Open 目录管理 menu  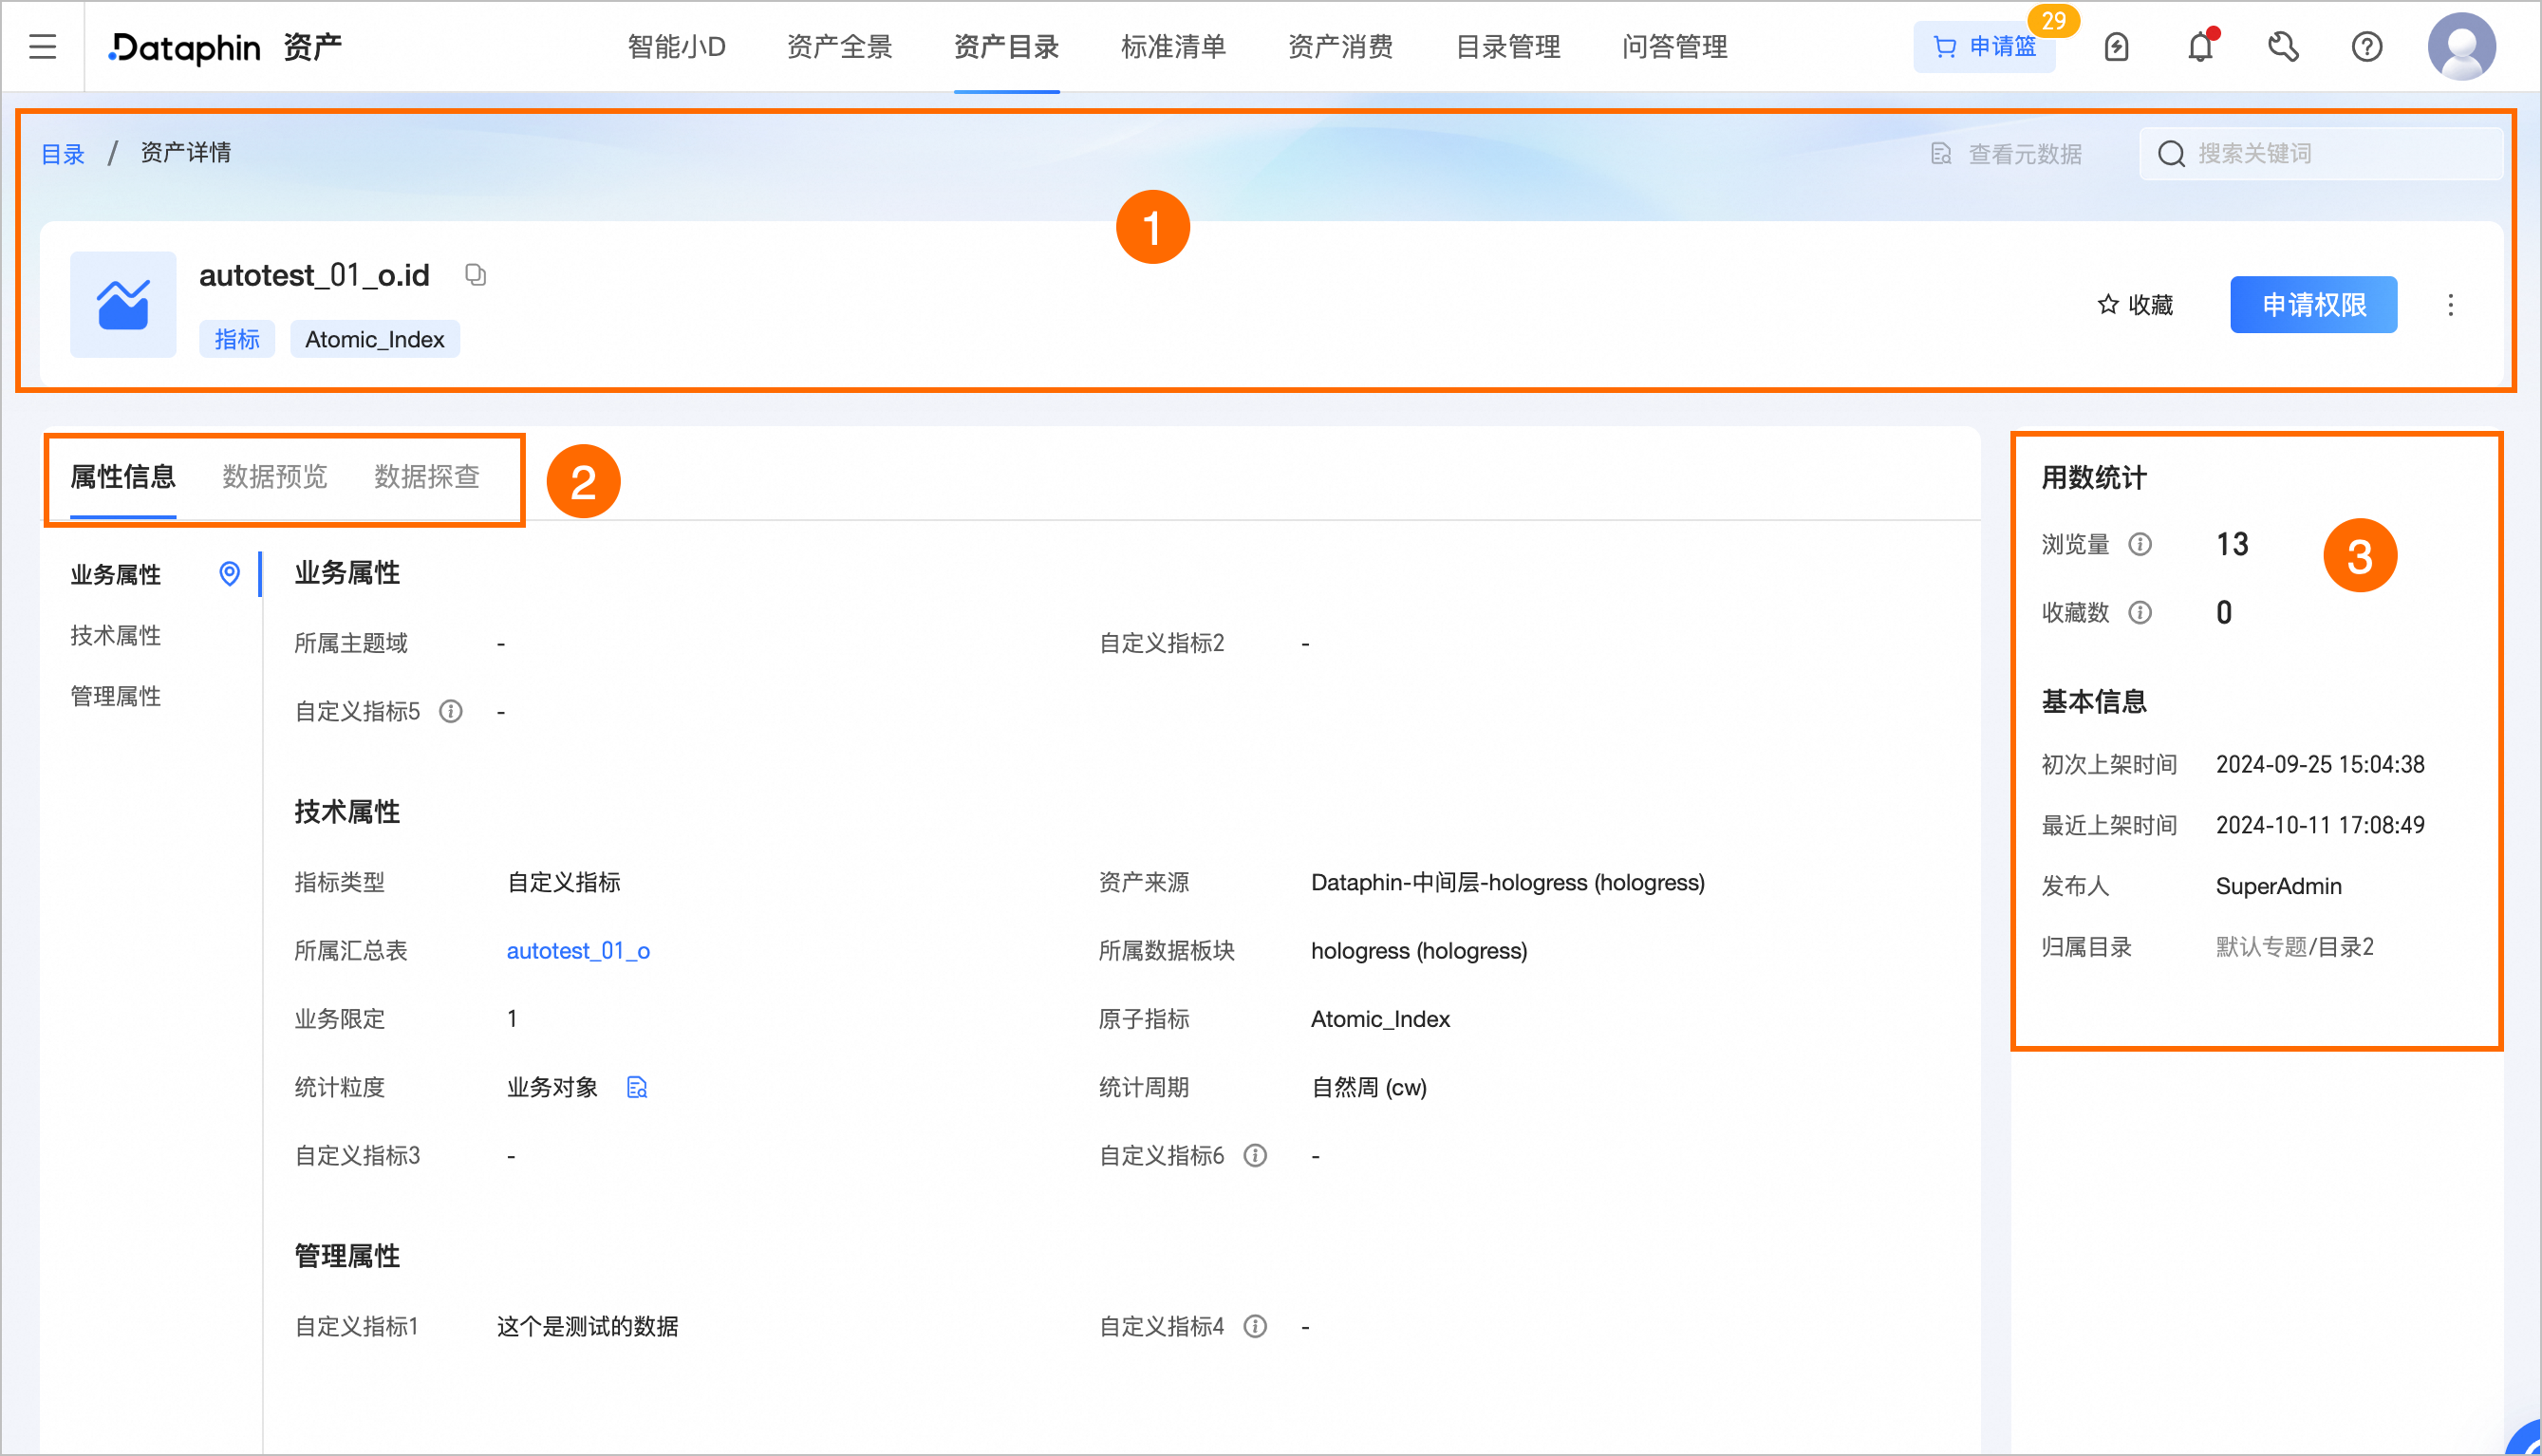[x=1508, y=47]
